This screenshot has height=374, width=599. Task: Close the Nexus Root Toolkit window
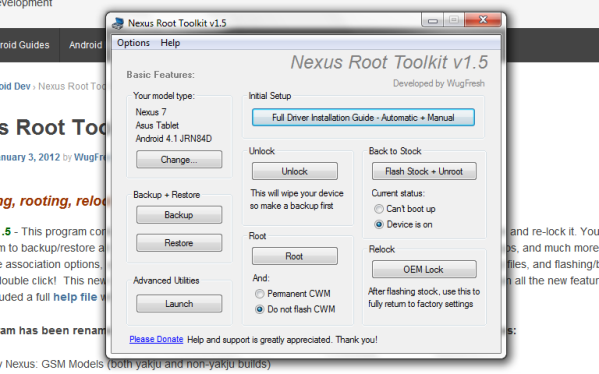point(483,19)
